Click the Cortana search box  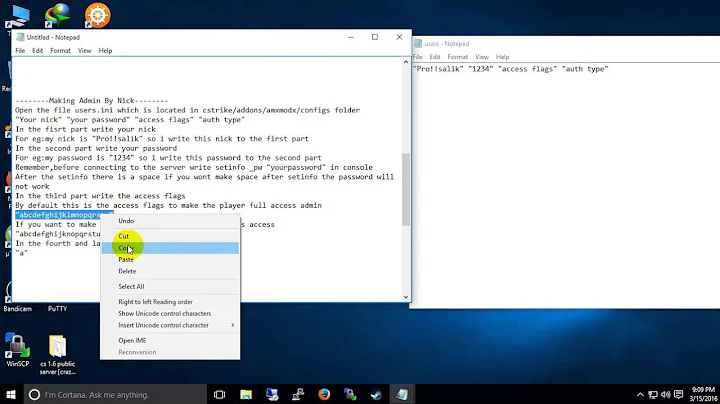point(115,394)
